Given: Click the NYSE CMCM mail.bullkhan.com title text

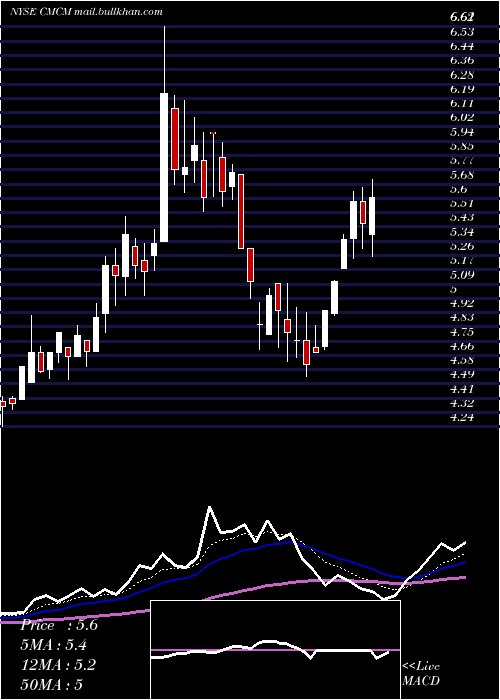Looking at the screenshot, I should 86,12.
